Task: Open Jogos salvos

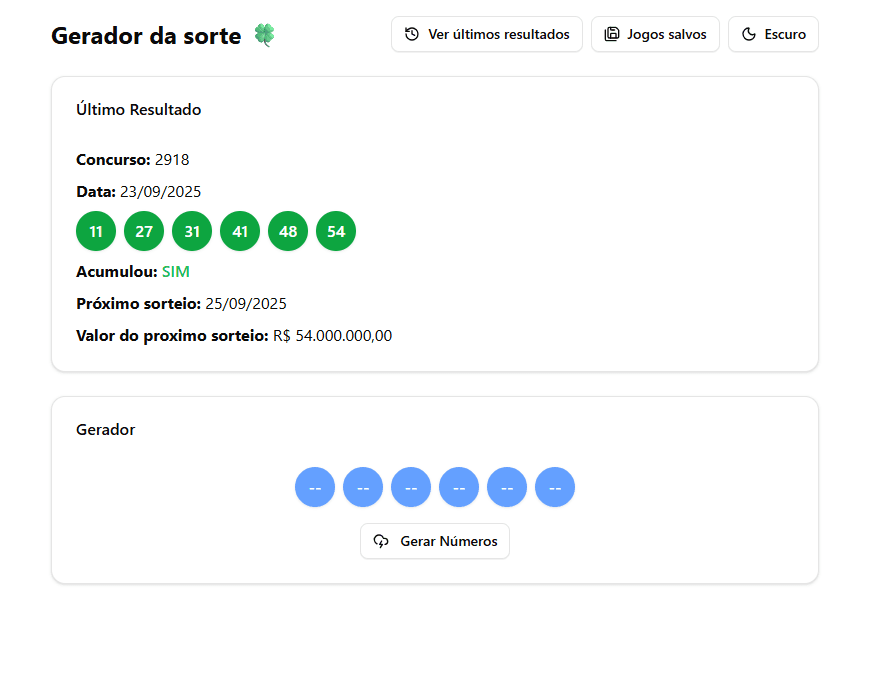Action: coord(655,34)
